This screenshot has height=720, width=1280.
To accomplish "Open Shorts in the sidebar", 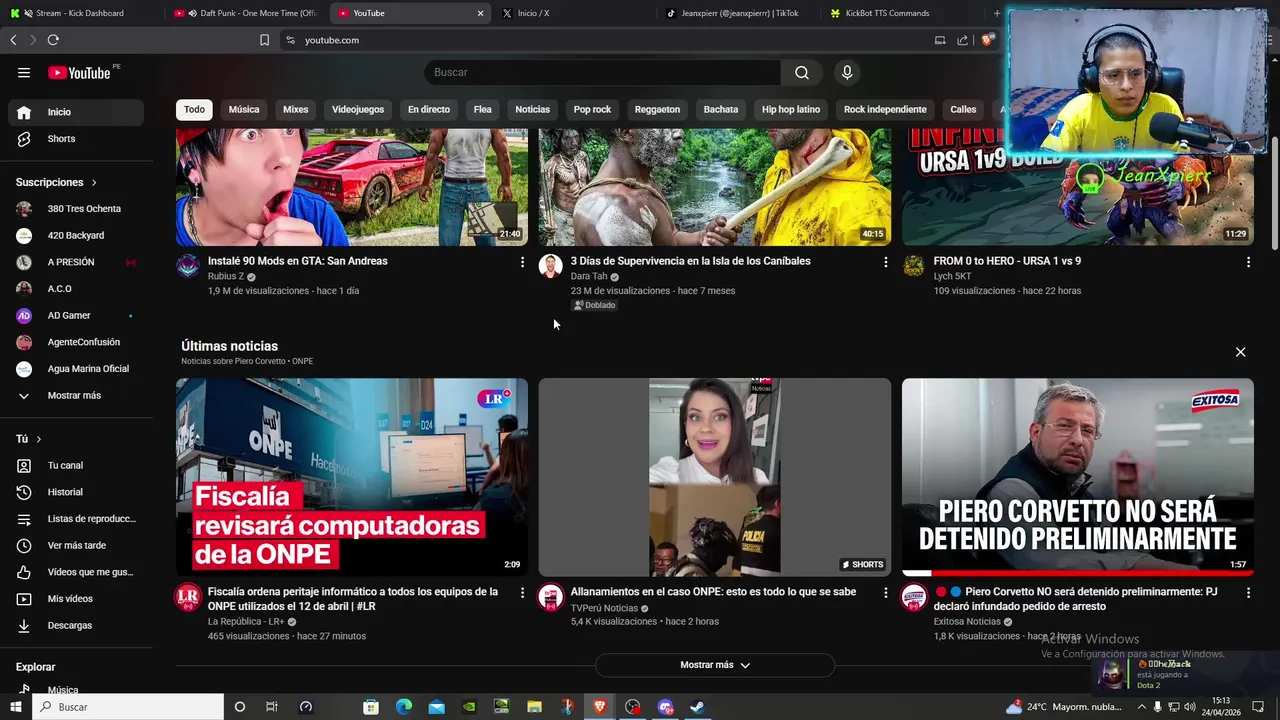I will click(76, 139).
